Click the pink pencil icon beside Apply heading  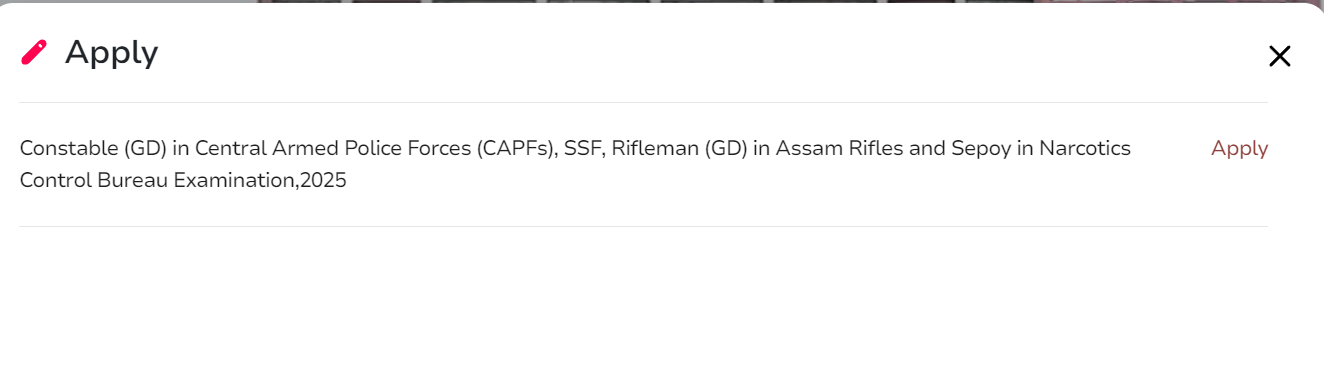coord(34,52)
